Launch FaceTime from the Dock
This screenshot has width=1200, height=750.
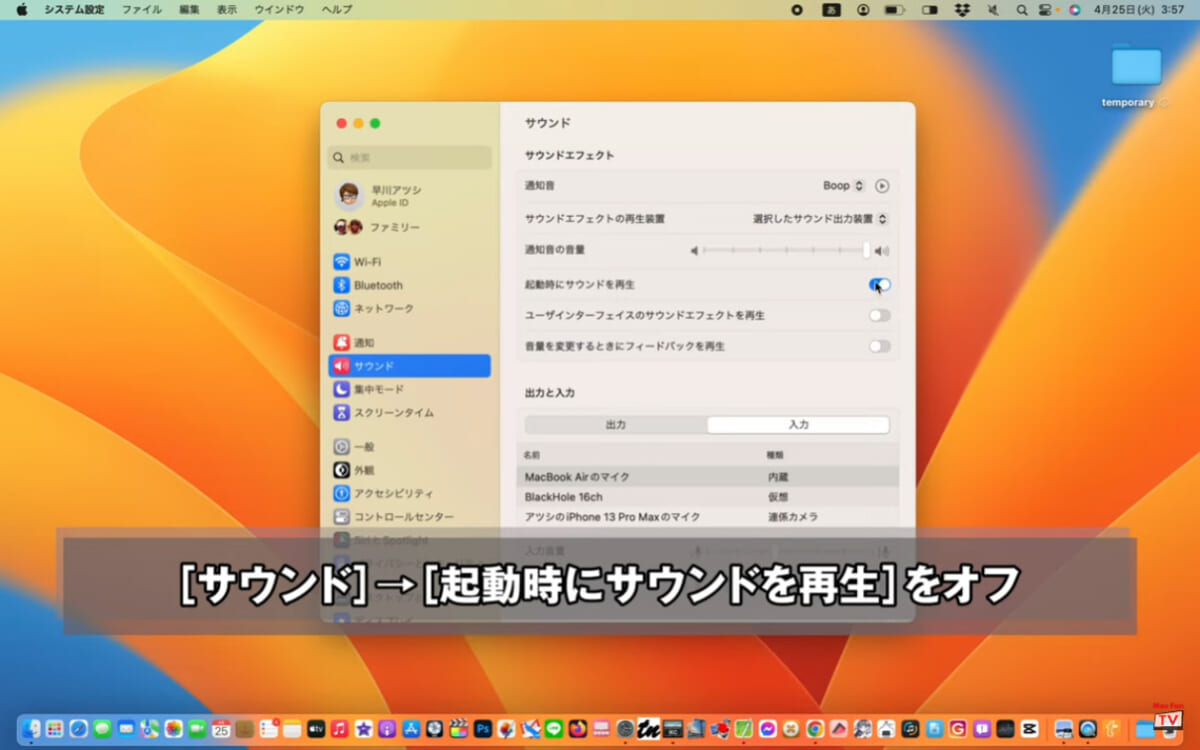(197, 729)
